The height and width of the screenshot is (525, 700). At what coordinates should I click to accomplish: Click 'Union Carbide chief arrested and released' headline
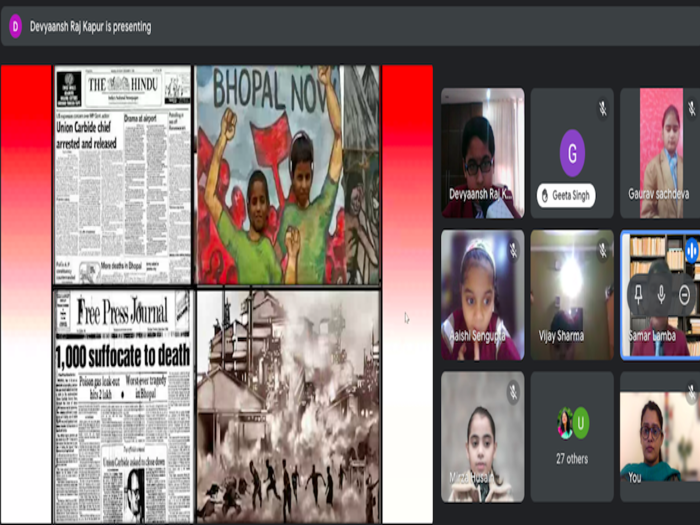(x=87, y=136)
